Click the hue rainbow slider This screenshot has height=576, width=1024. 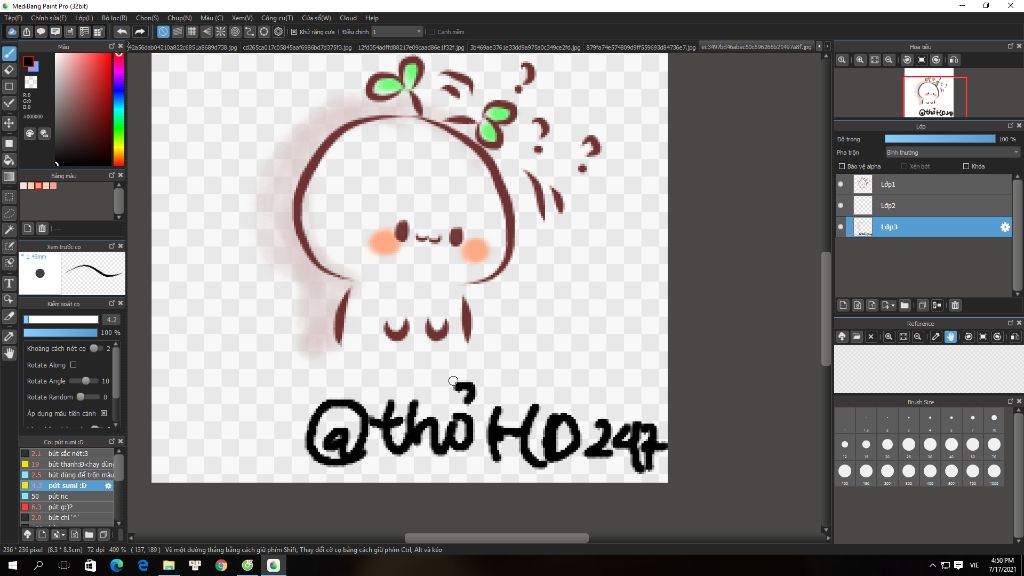[x=119, y=109]
